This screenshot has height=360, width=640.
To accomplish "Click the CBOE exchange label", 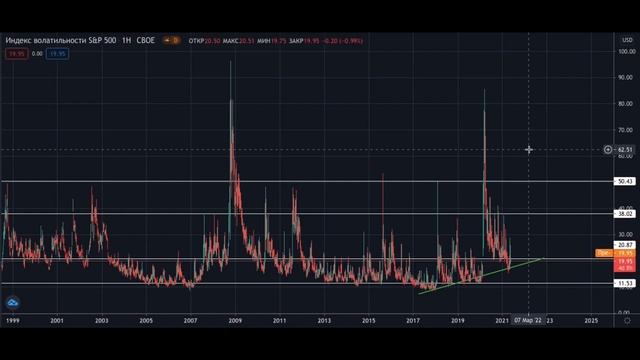I will (x=146, y=40).
